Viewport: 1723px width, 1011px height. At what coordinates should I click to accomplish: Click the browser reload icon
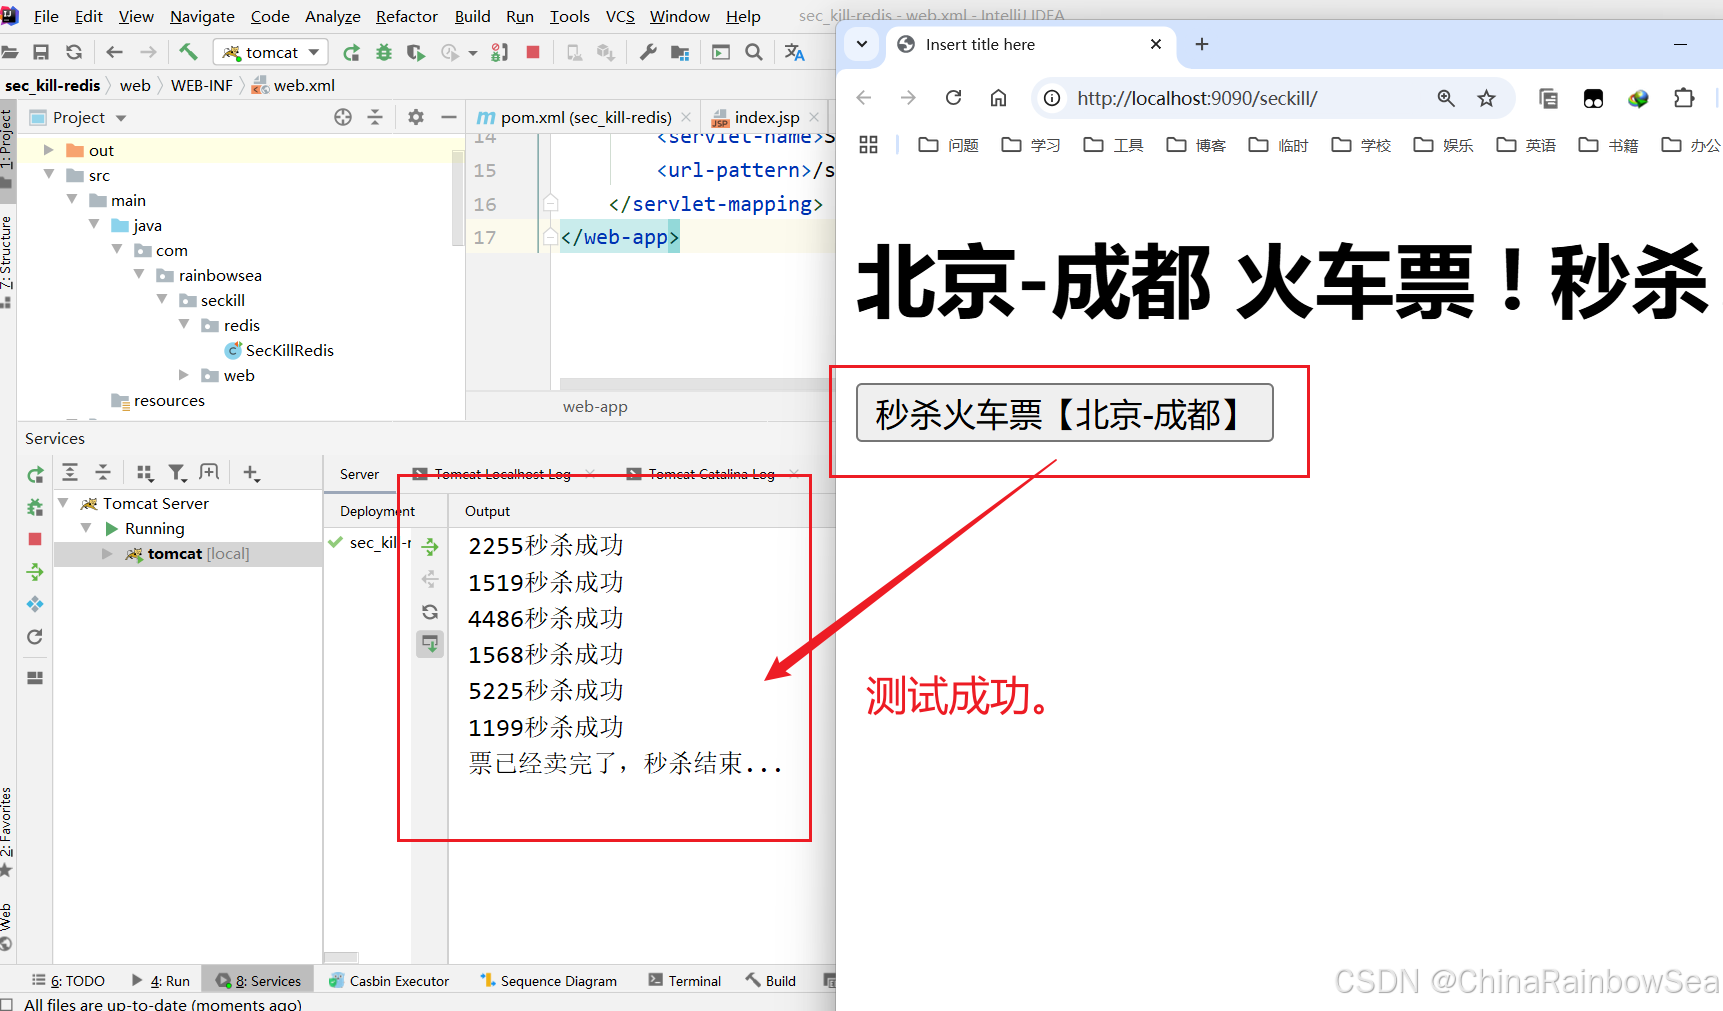click(953, 98)
